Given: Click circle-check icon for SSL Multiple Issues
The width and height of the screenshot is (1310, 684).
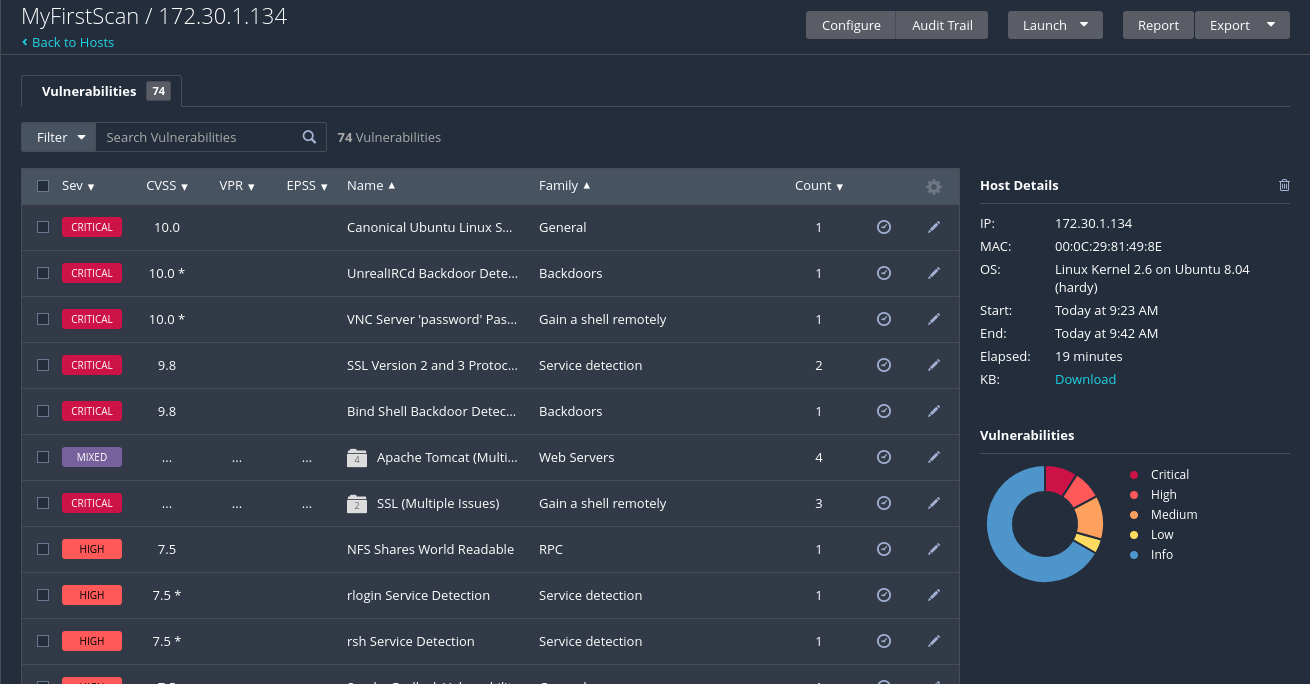Looking at the screenshot, I should [x=884, y=503].
